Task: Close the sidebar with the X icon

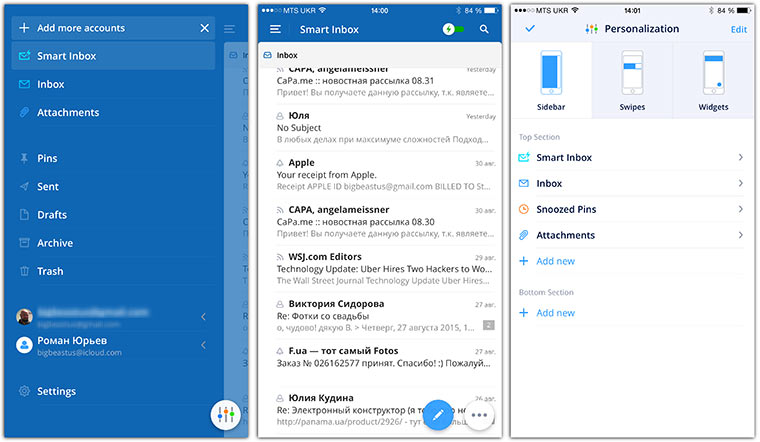Action: pos(205,28)
